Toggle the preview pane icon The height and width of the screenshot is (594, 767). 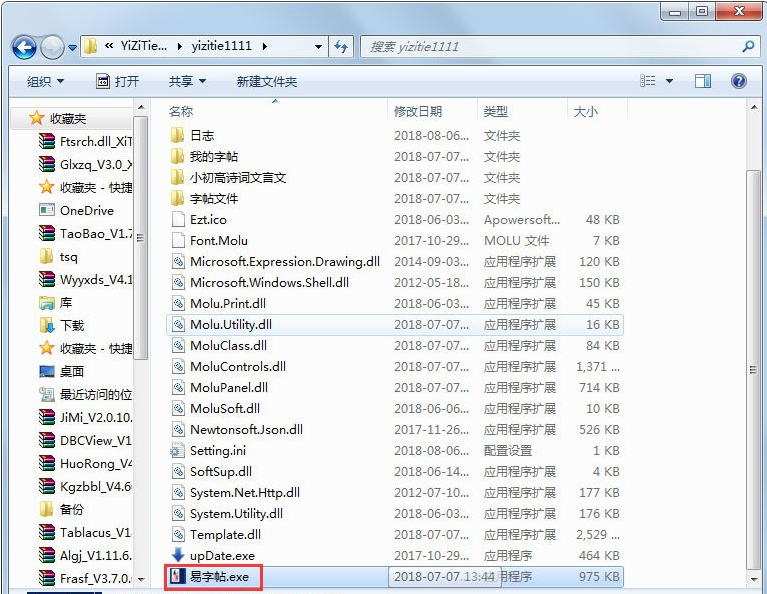(x=703, y=81)
